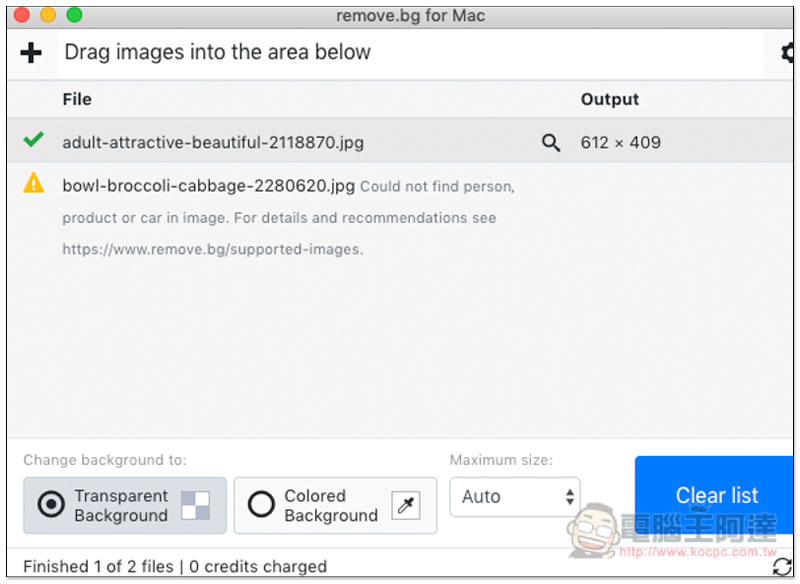The image size is (800, 584).
Task: Click the yellow warning triangle icon
Action: 34,183
